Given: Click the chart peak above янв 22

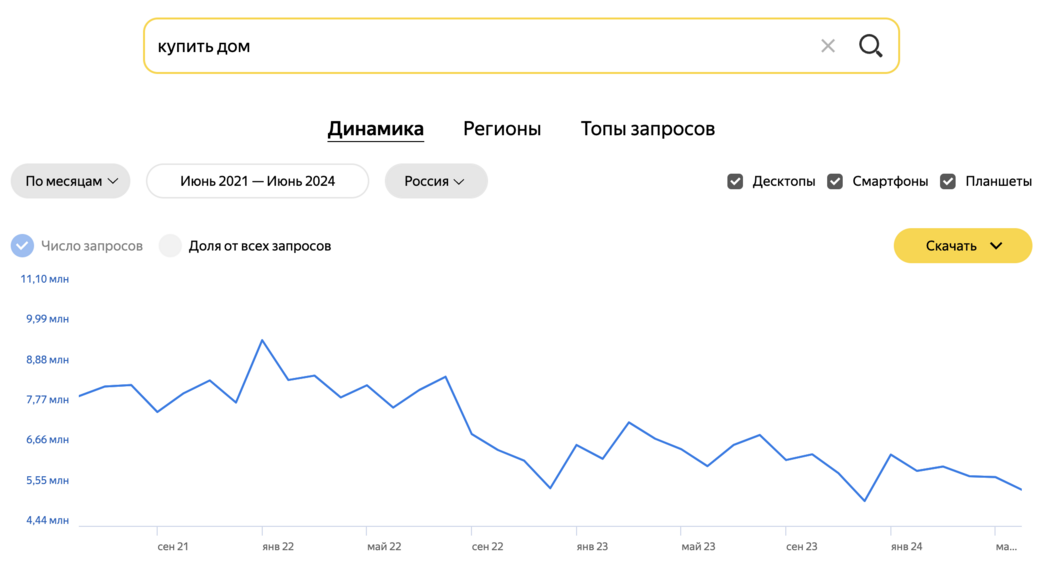Looking at the screenshot, I should 262,340.
